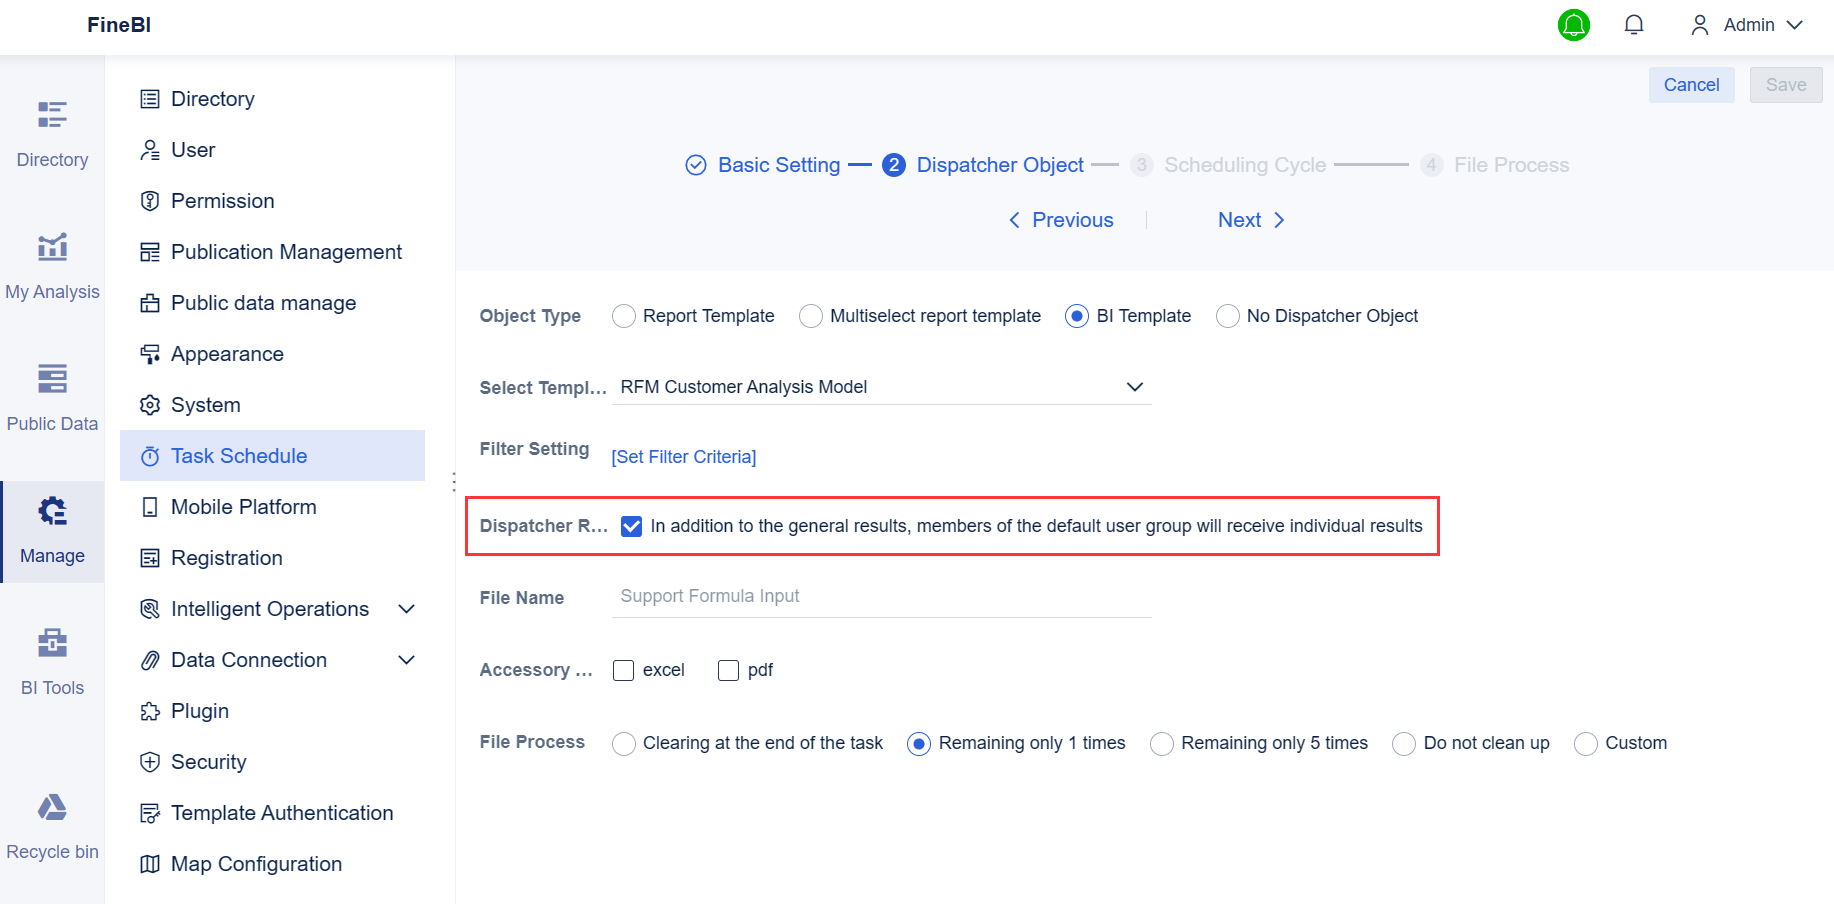Open the My Analysis section
Viewport: 1834px width, 904px height.
click(52, 264)
